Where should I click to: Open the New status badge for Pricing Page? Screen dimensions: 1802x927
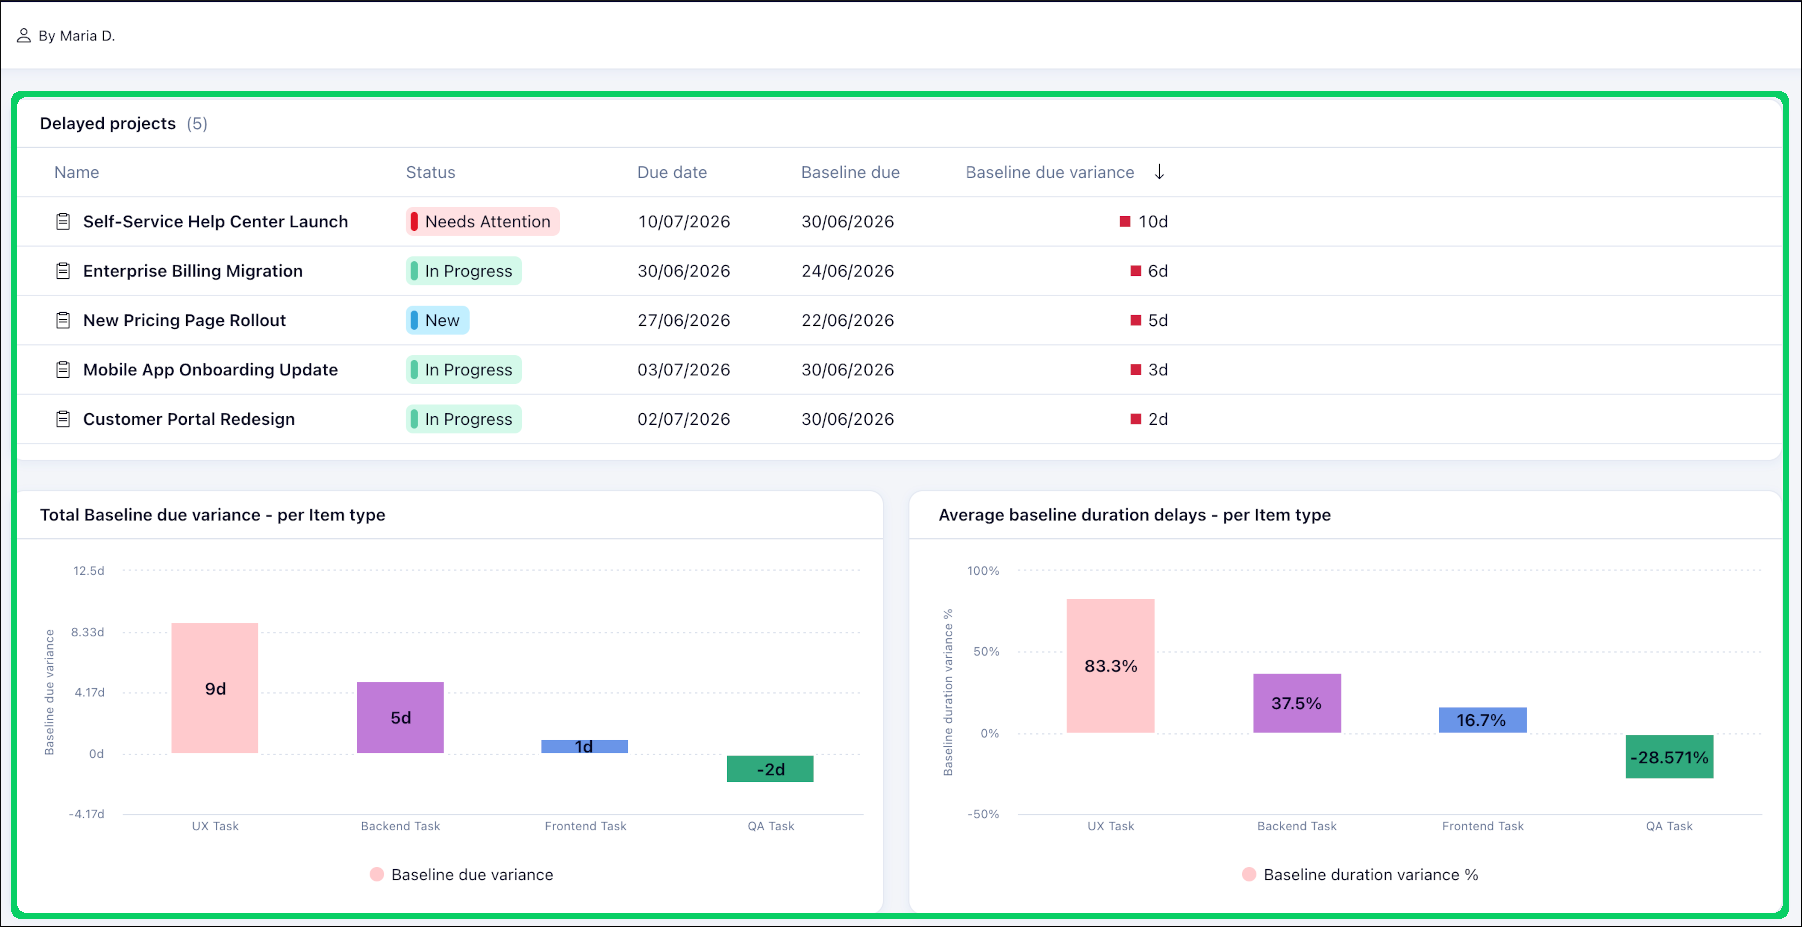click(x=438, y=320)
